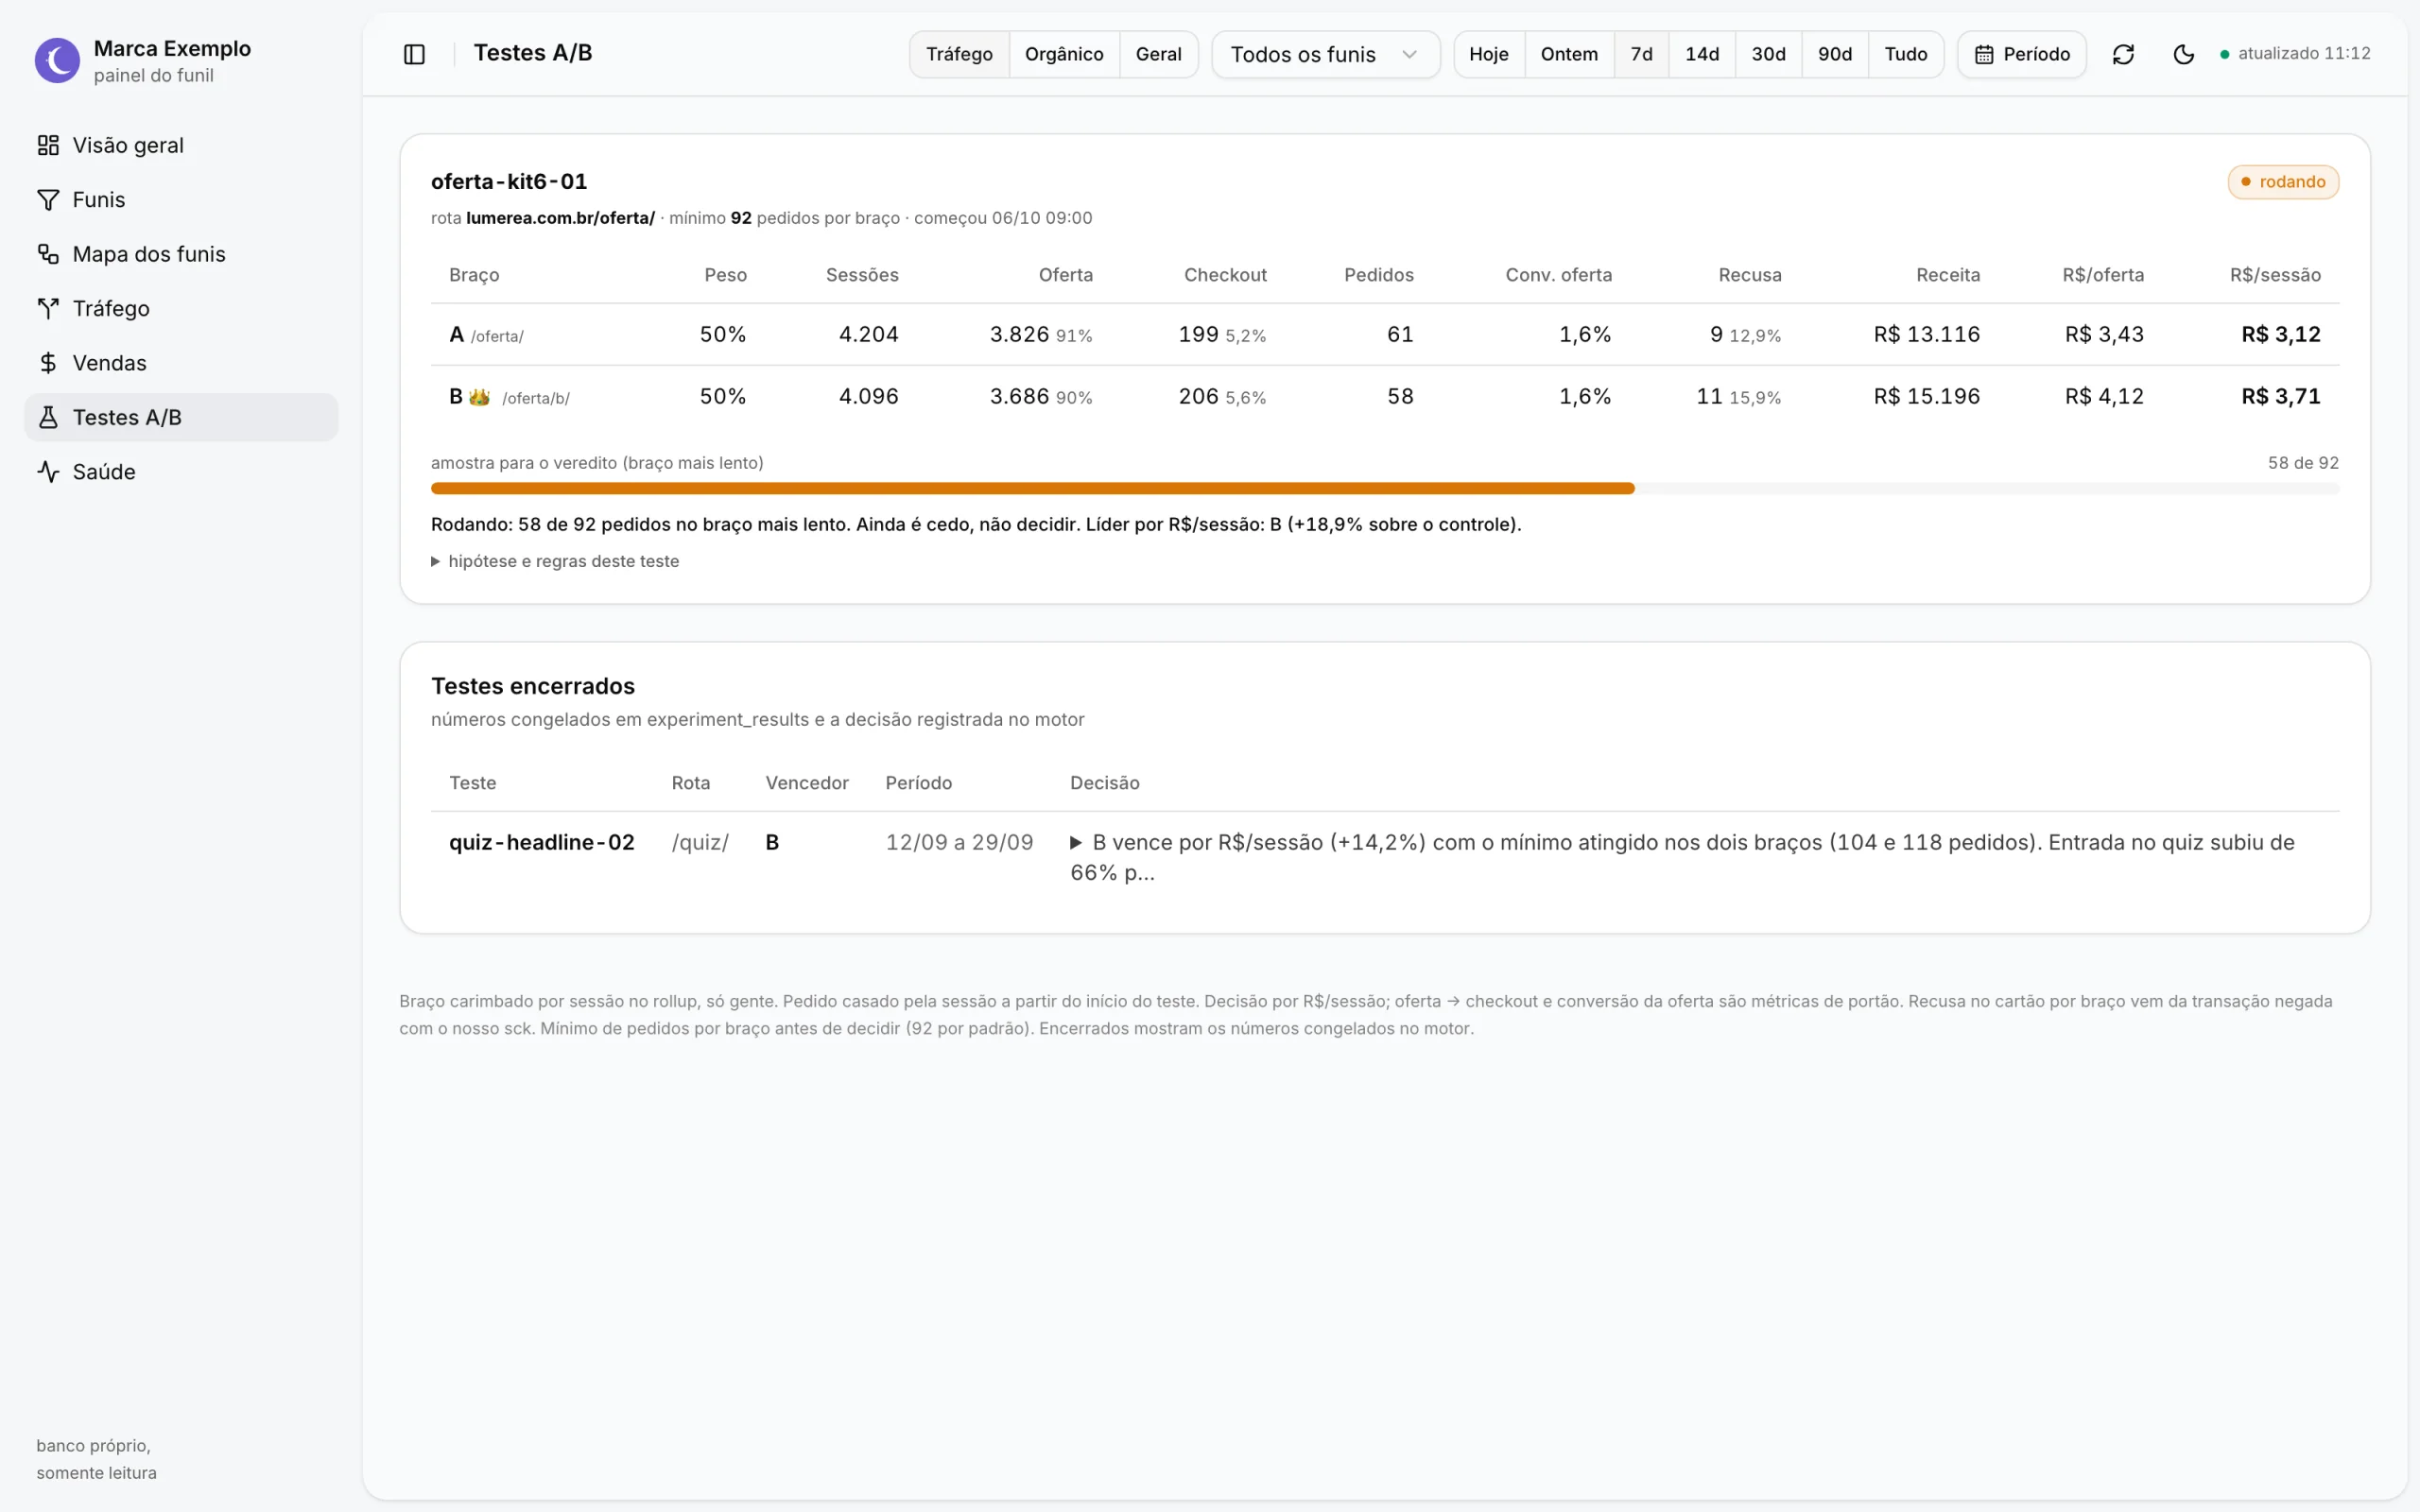Select the Hoje range tab

pos(1488,54)
